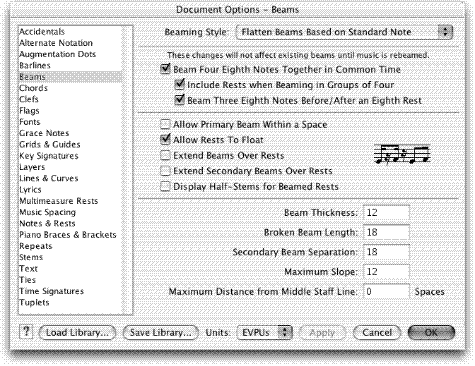Open Grids & Guides options
The width and height of the screenshot is (475, 366).
(70, 144)
